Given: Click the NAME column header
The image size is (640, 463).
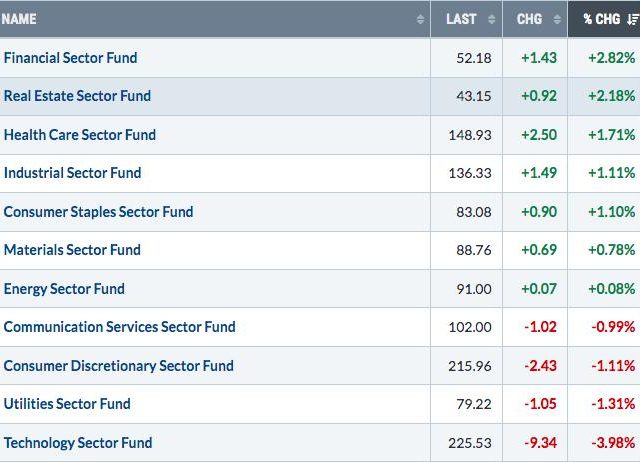Looking at the screenshot, I should (19, 19).
